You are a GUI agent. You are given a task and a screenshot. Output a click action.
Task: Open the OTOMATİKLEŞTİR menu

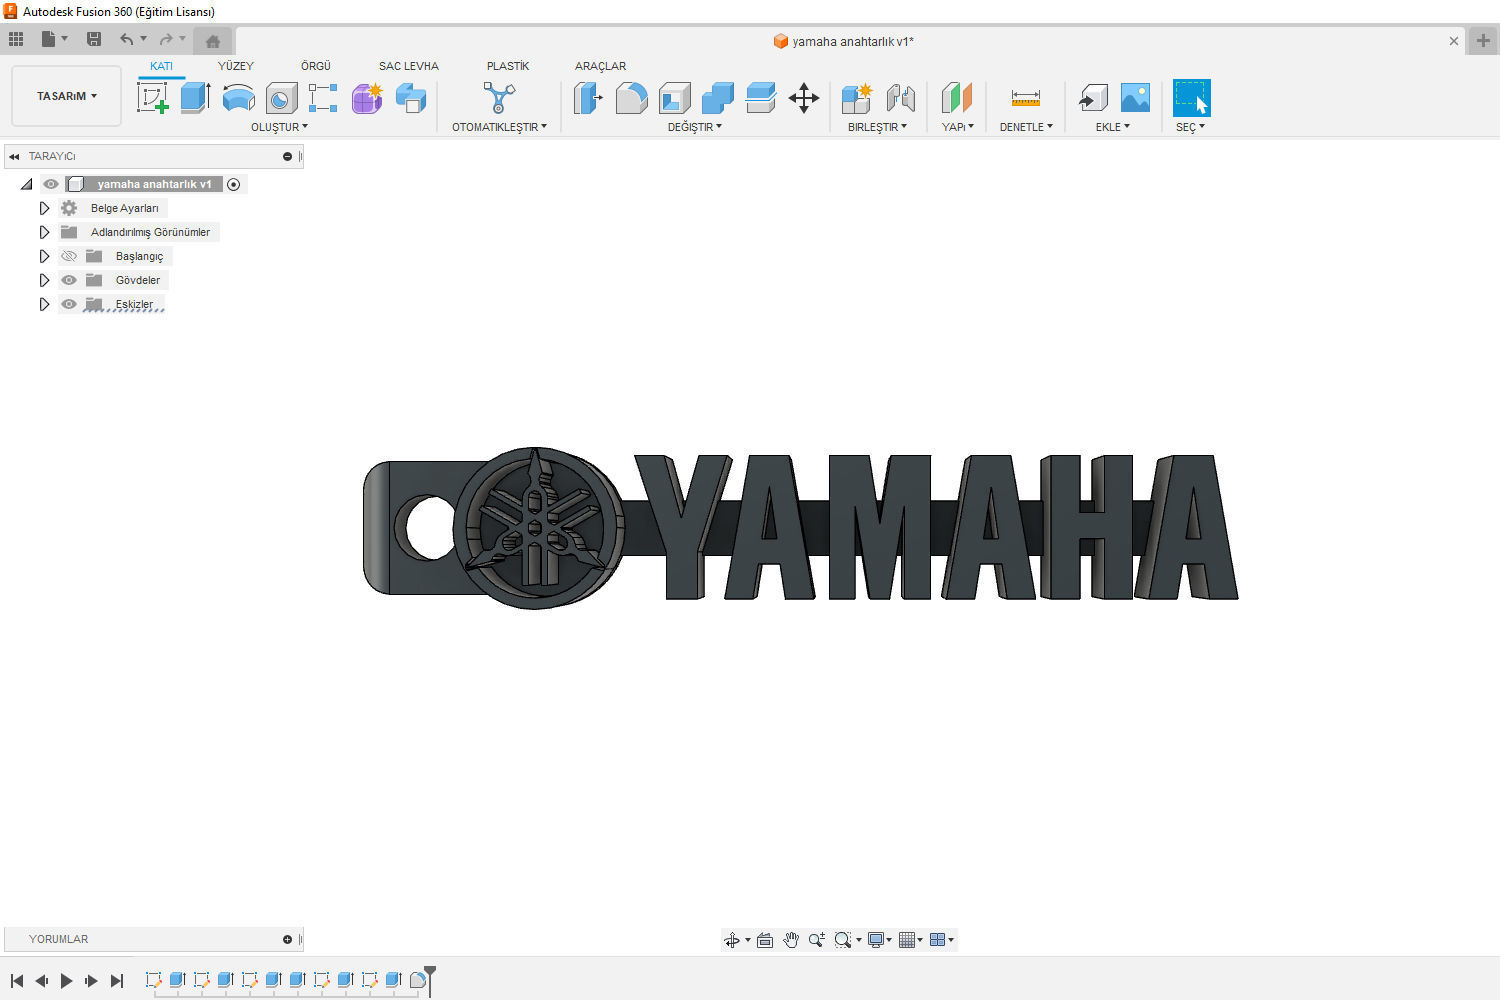coord(499,127)
